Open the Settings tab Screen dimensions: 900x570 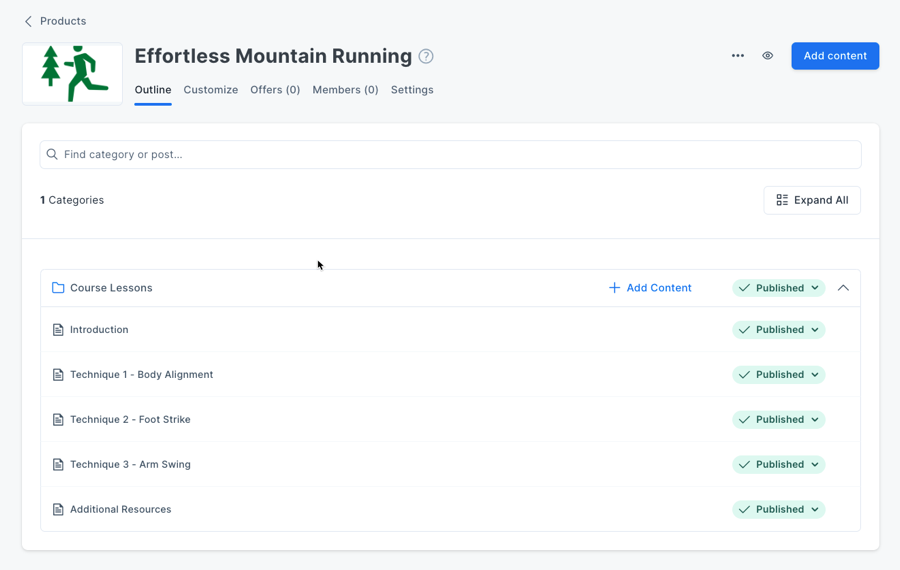[x=412, y=90]
